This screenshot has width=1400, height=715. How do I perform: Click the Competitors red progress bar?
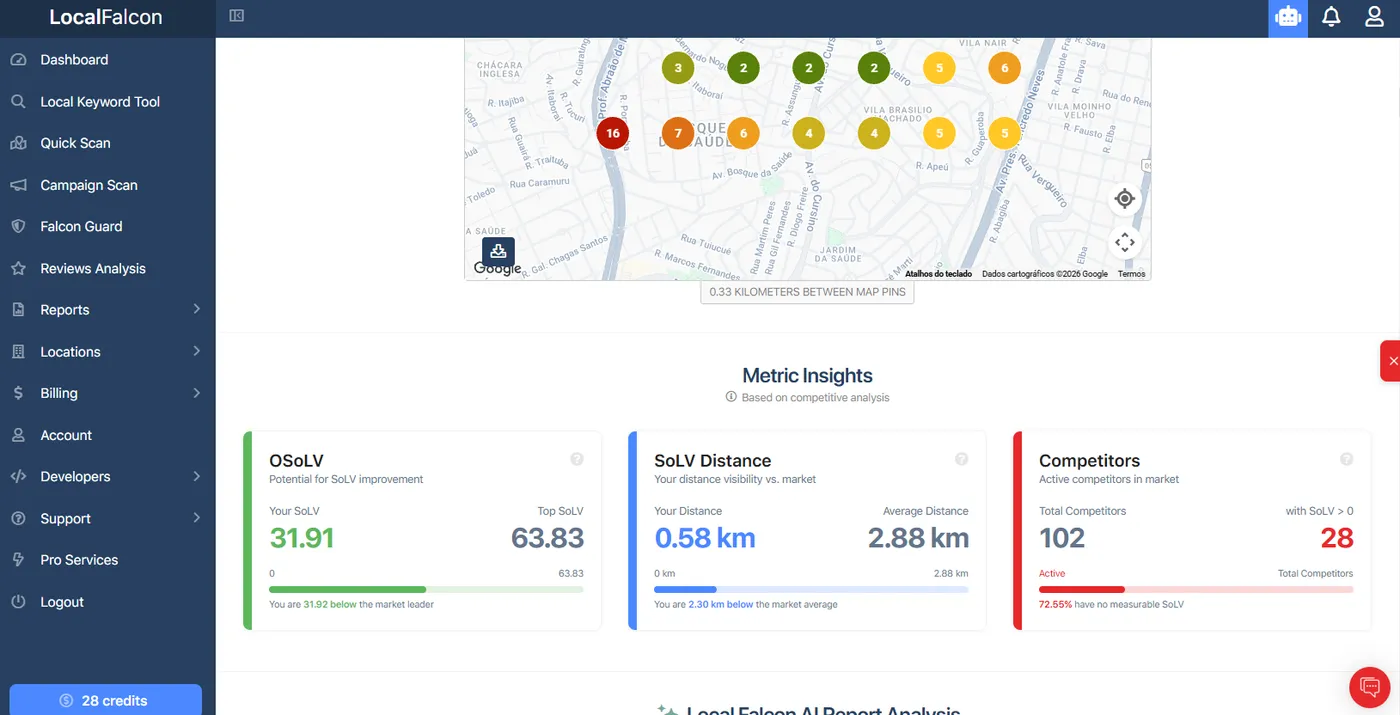1196,590
